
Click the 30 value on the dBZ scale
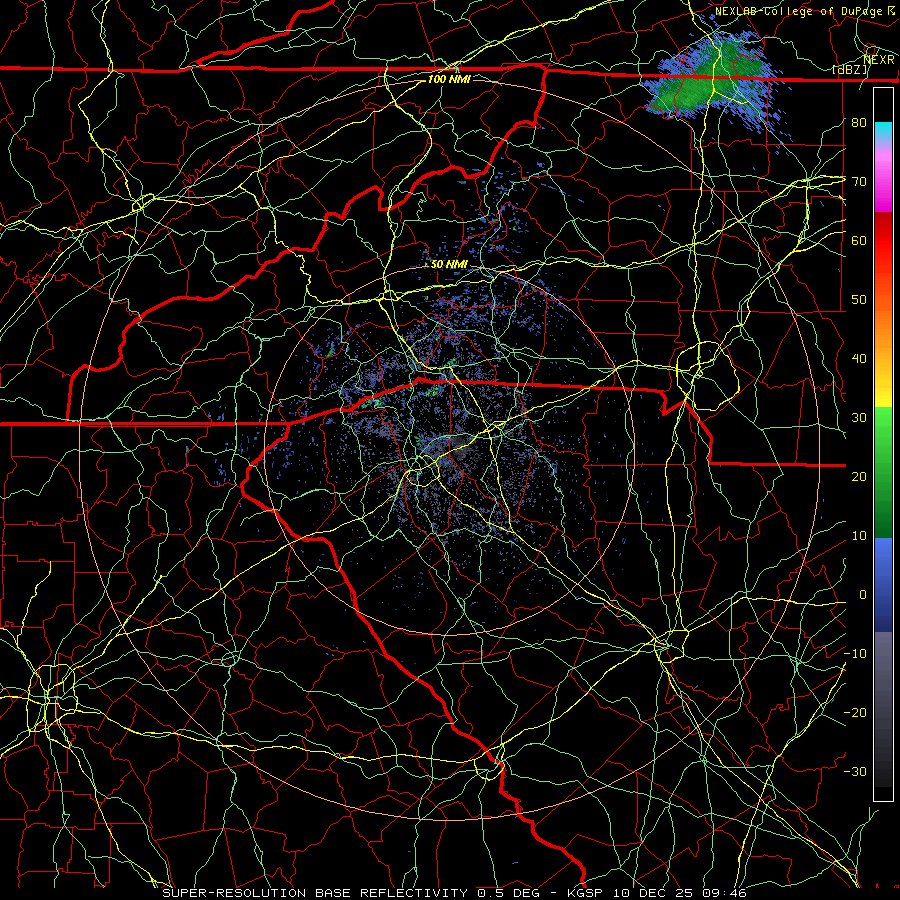pyautogui.click(x=859, y=418)
